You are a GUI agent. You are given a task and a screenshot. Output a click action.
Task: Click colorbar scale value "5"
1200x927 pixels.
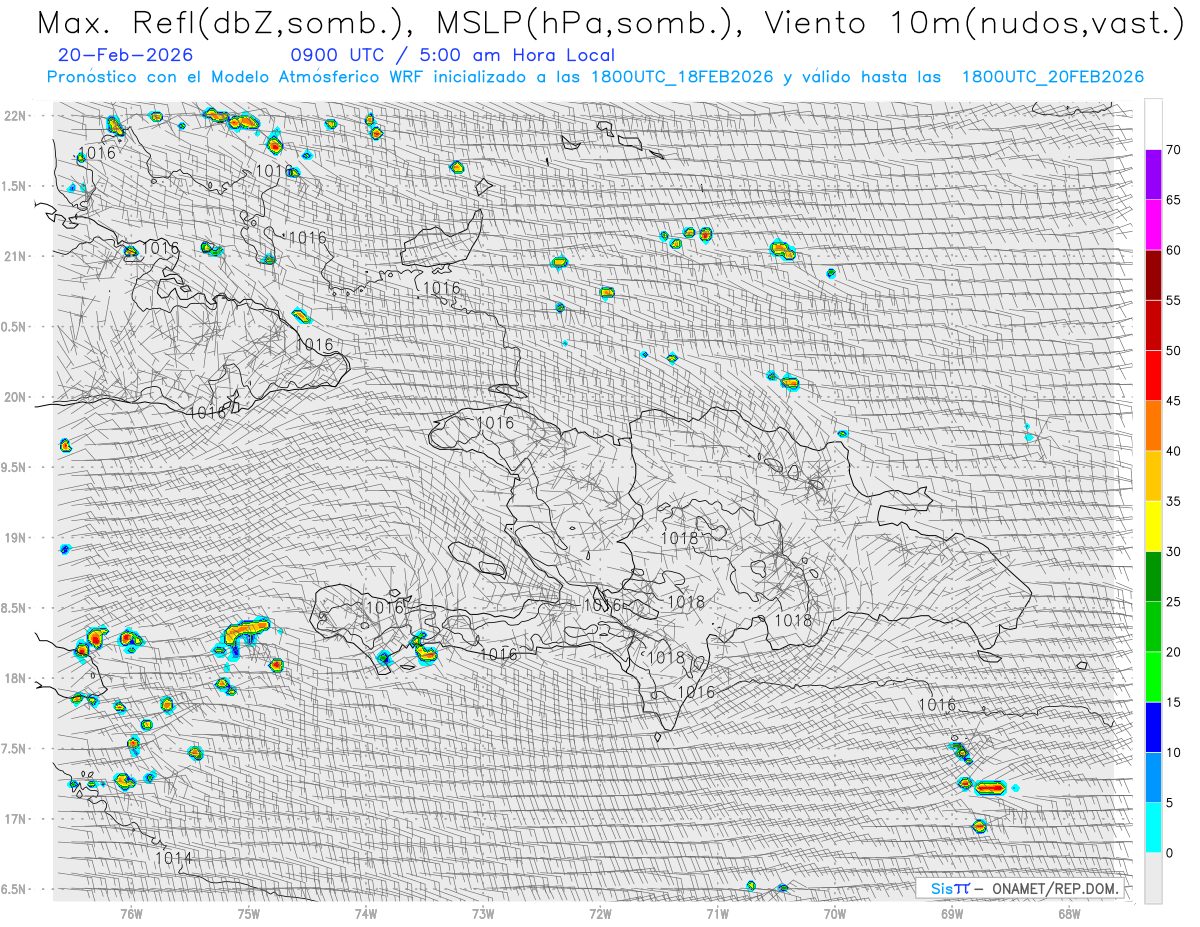click(1169, 802)
